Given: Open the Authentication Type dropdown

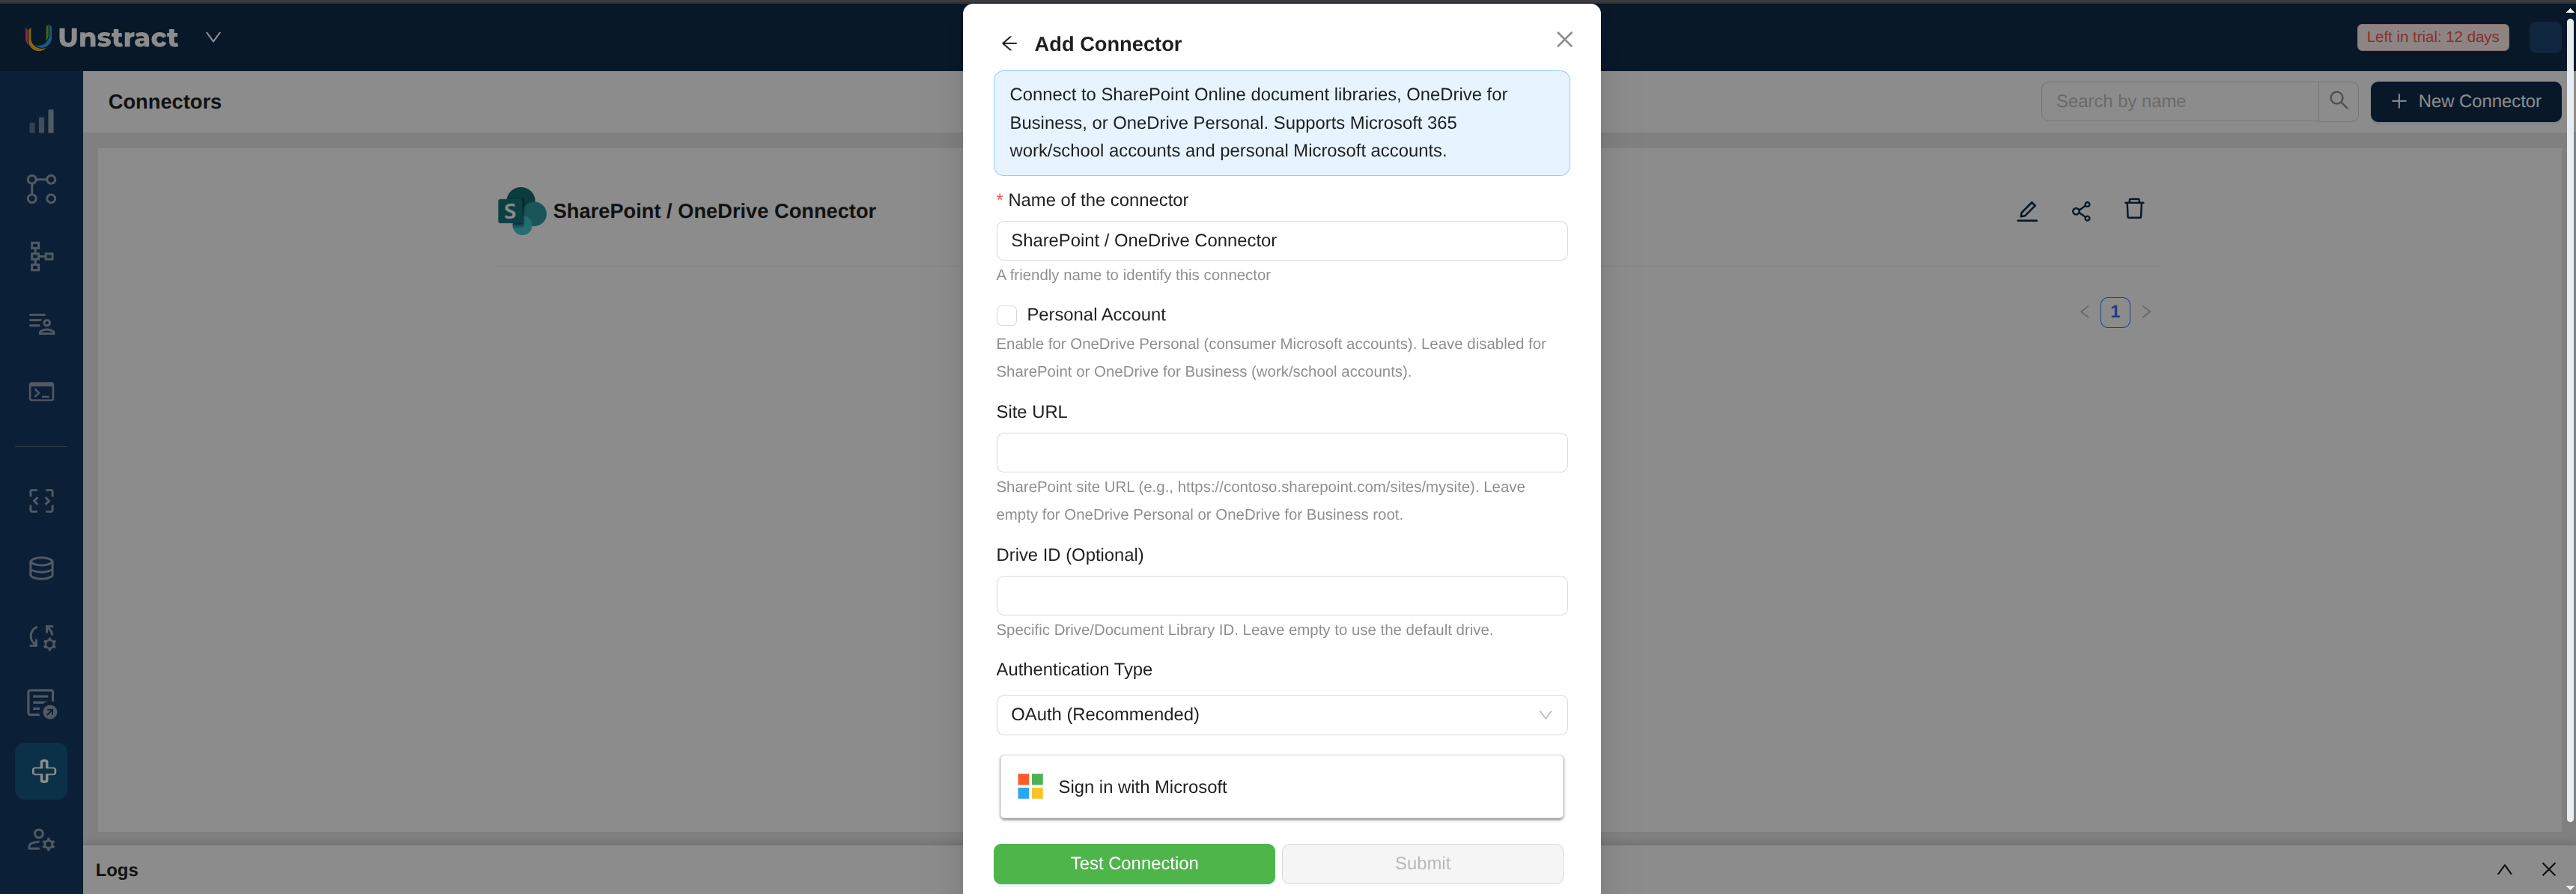Looking at the screenshot, I should [1281, 714].
